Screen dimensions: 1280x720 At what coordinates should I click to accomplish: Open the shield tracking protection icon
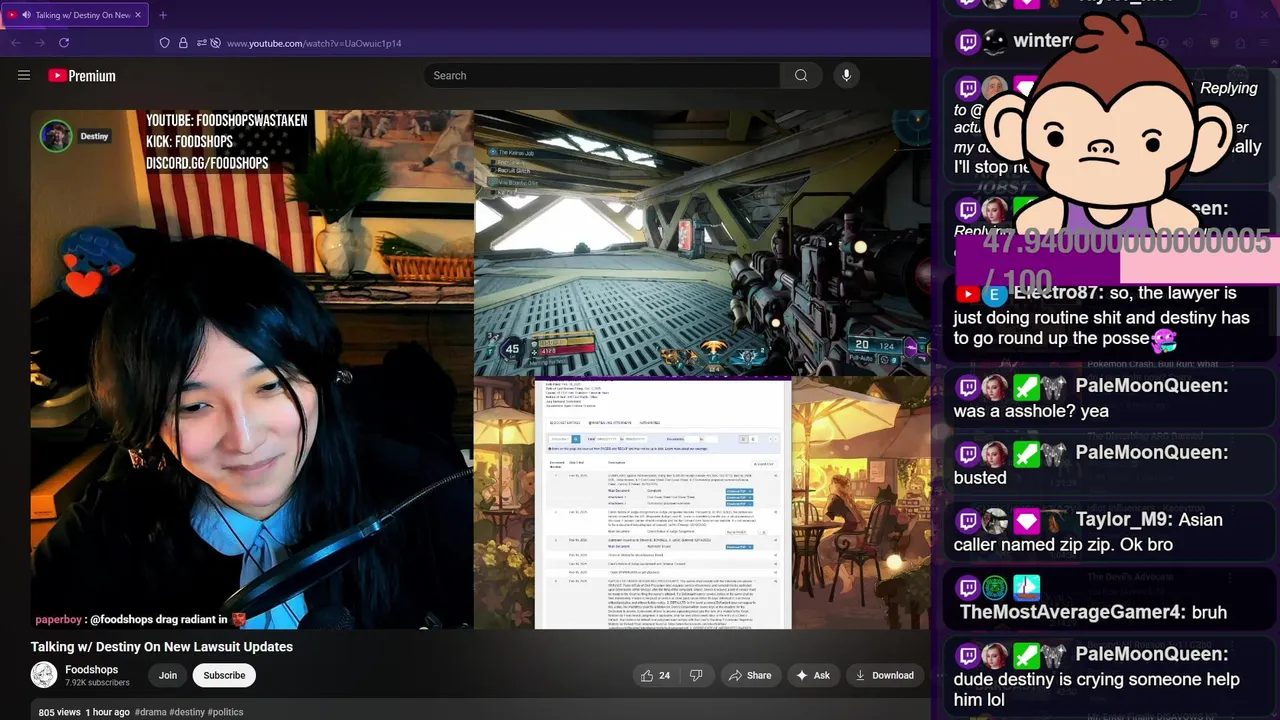pos(165,43)
